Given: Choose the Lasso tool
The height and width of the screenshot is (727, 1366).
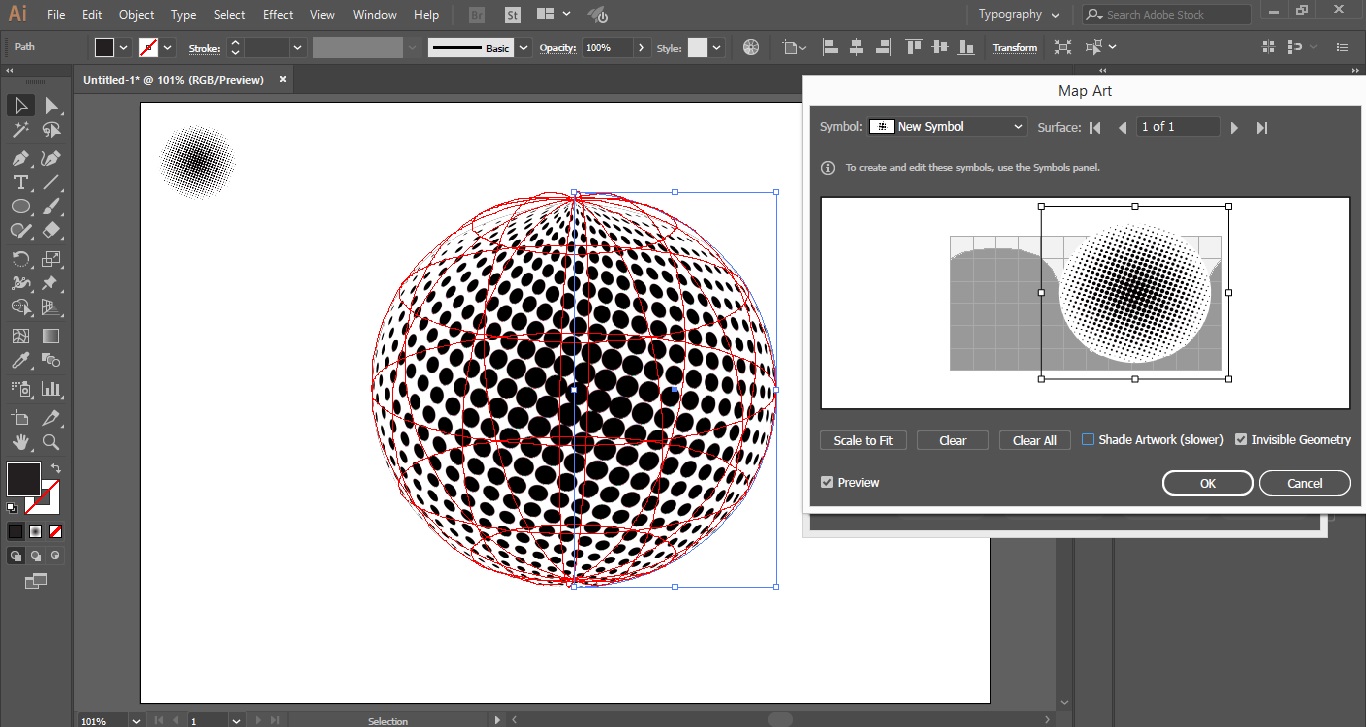Looking at the screenshot, I should point(51,130).
